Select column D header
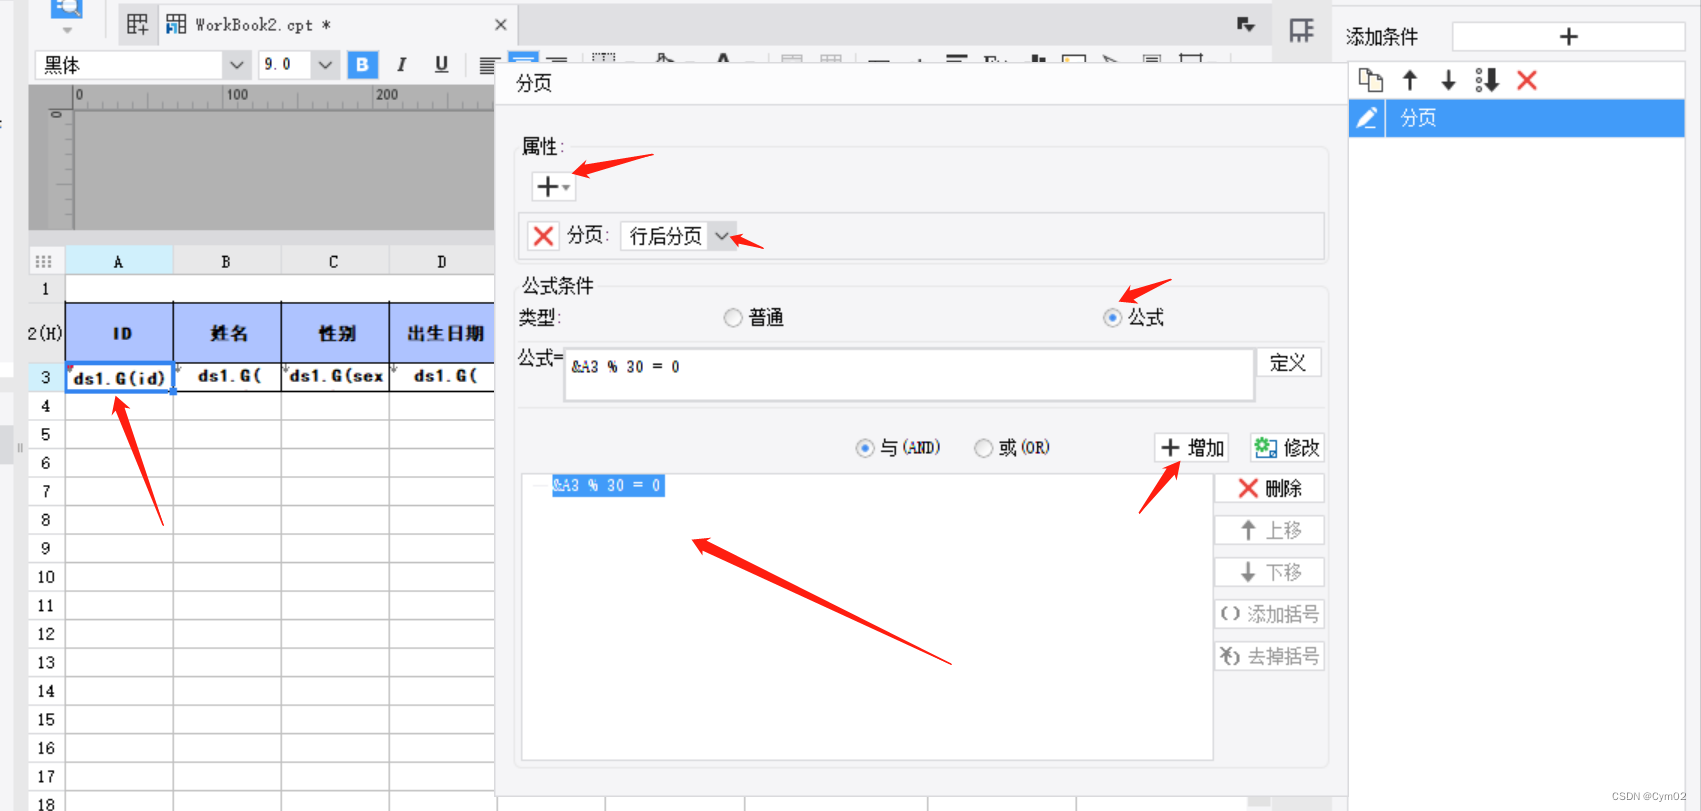 [442, 262]
